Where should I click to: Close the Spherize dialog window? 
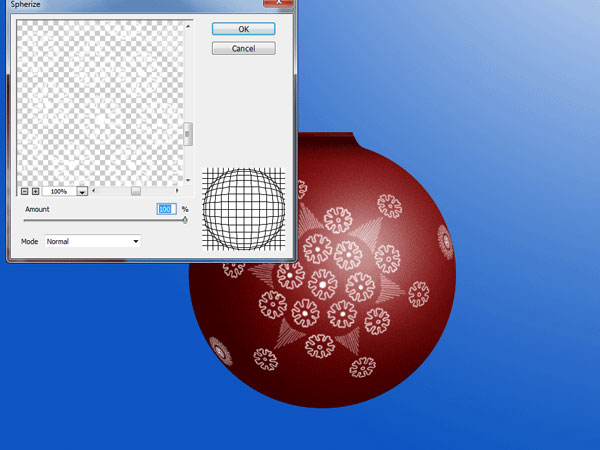coord(279,3)
